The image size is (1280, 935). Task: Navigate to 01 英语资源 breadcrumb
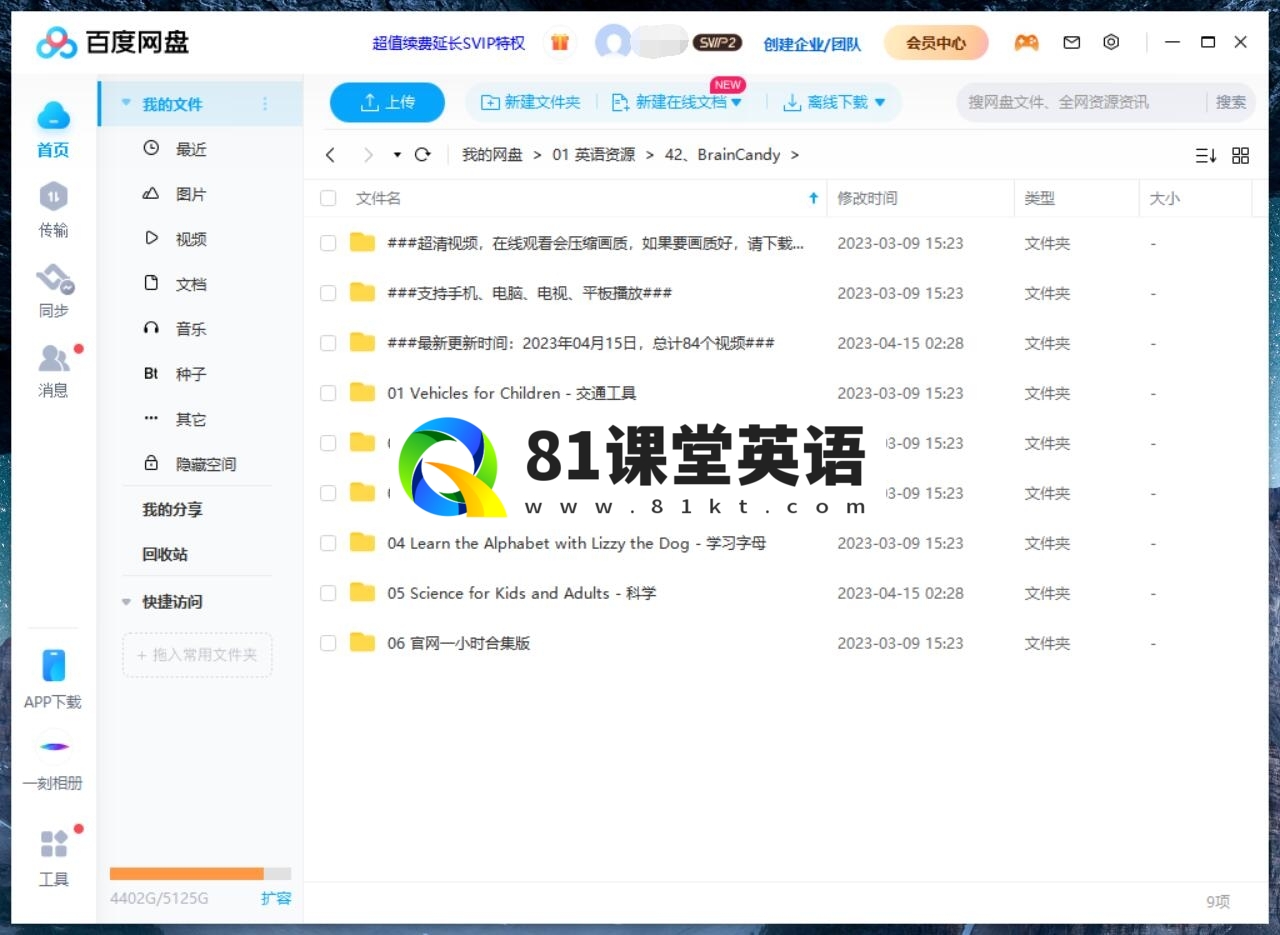(x=593, y=155)
